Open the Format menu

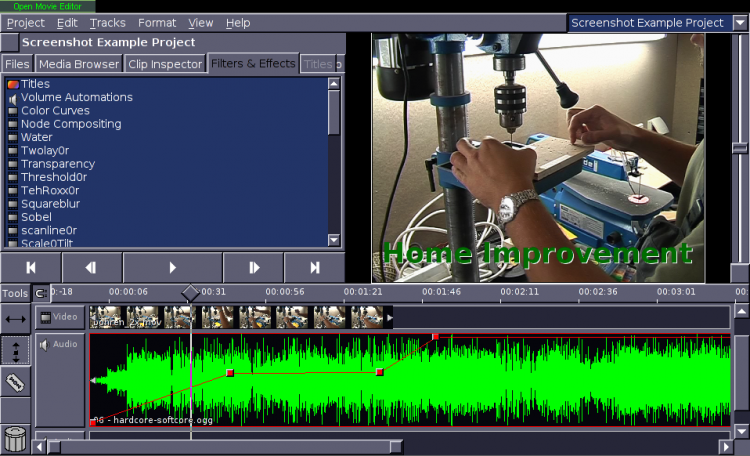pos(157,23)
